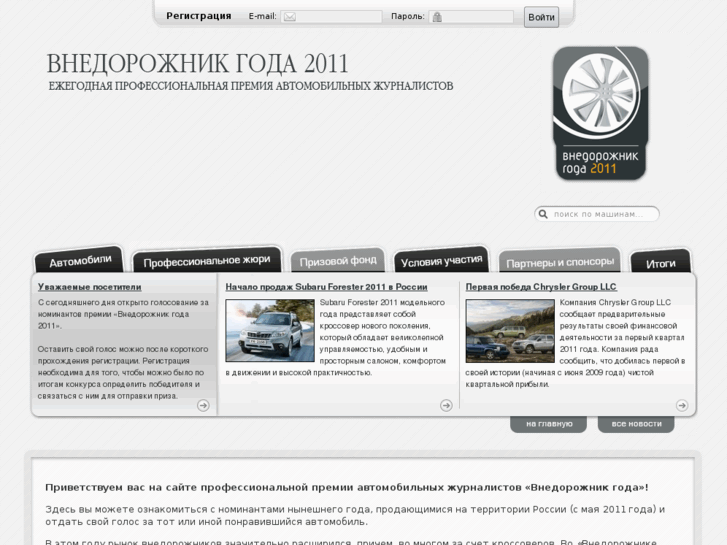Screen dimensions: 727x545
Task: Switch to the Призовой фонд tab
Action: click(x=338, y=261)
